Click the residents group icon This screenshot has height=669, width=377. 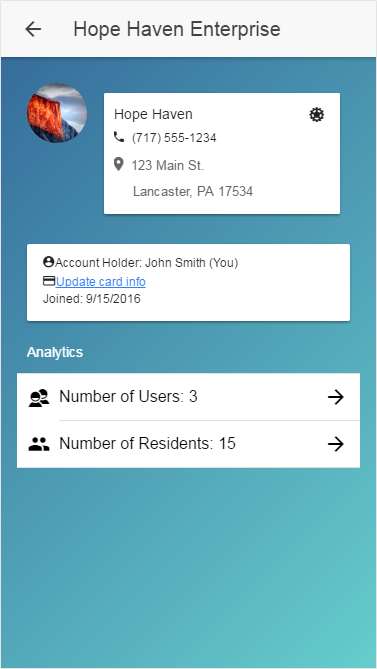[39, 444]
